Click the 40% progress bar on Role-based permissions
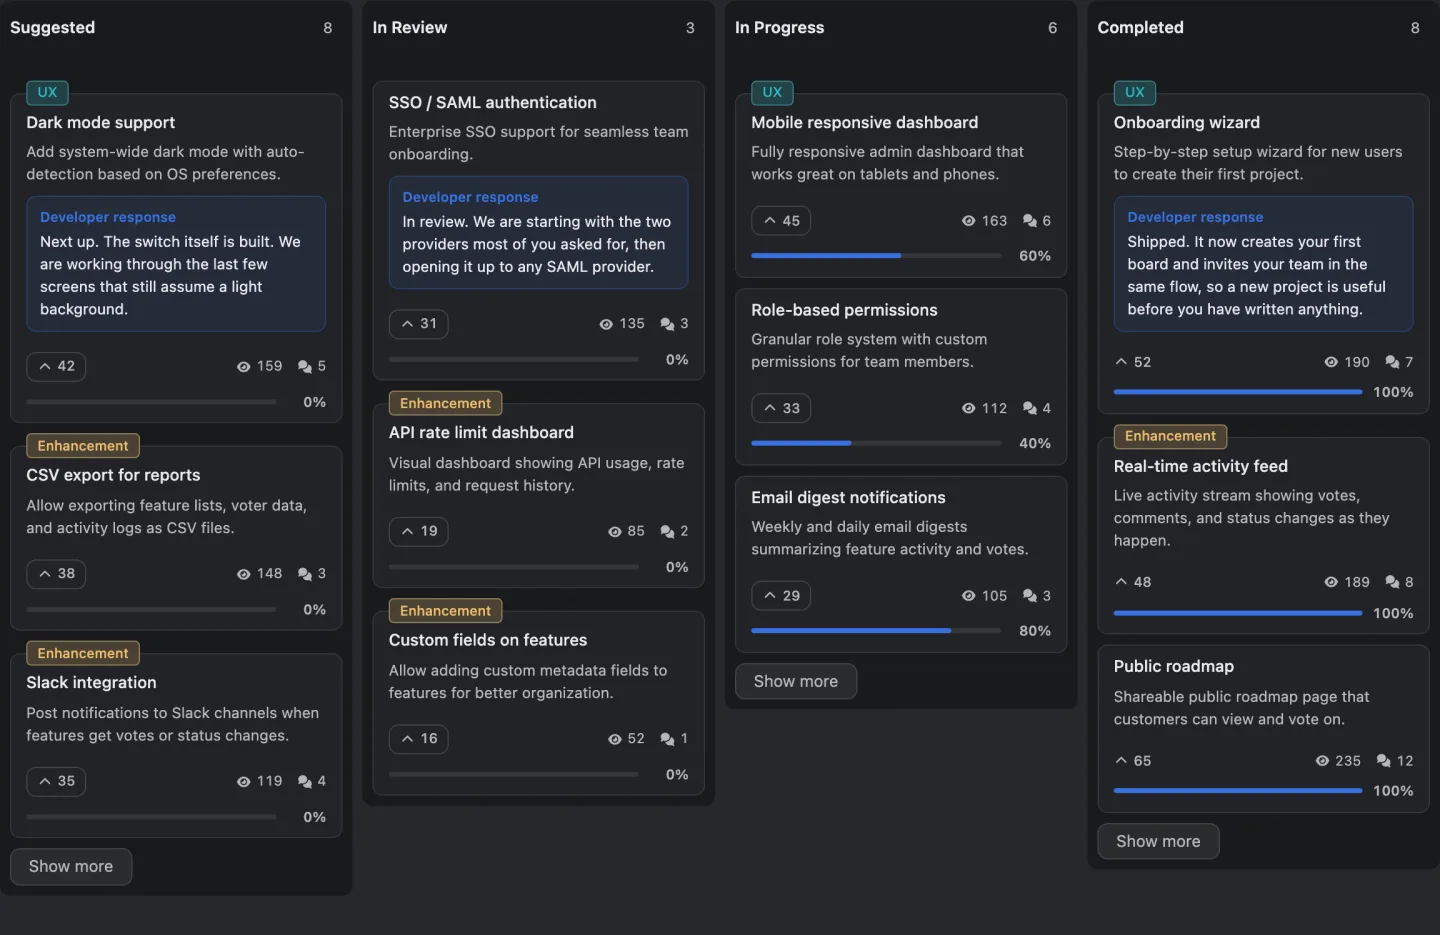 point(876,443)
